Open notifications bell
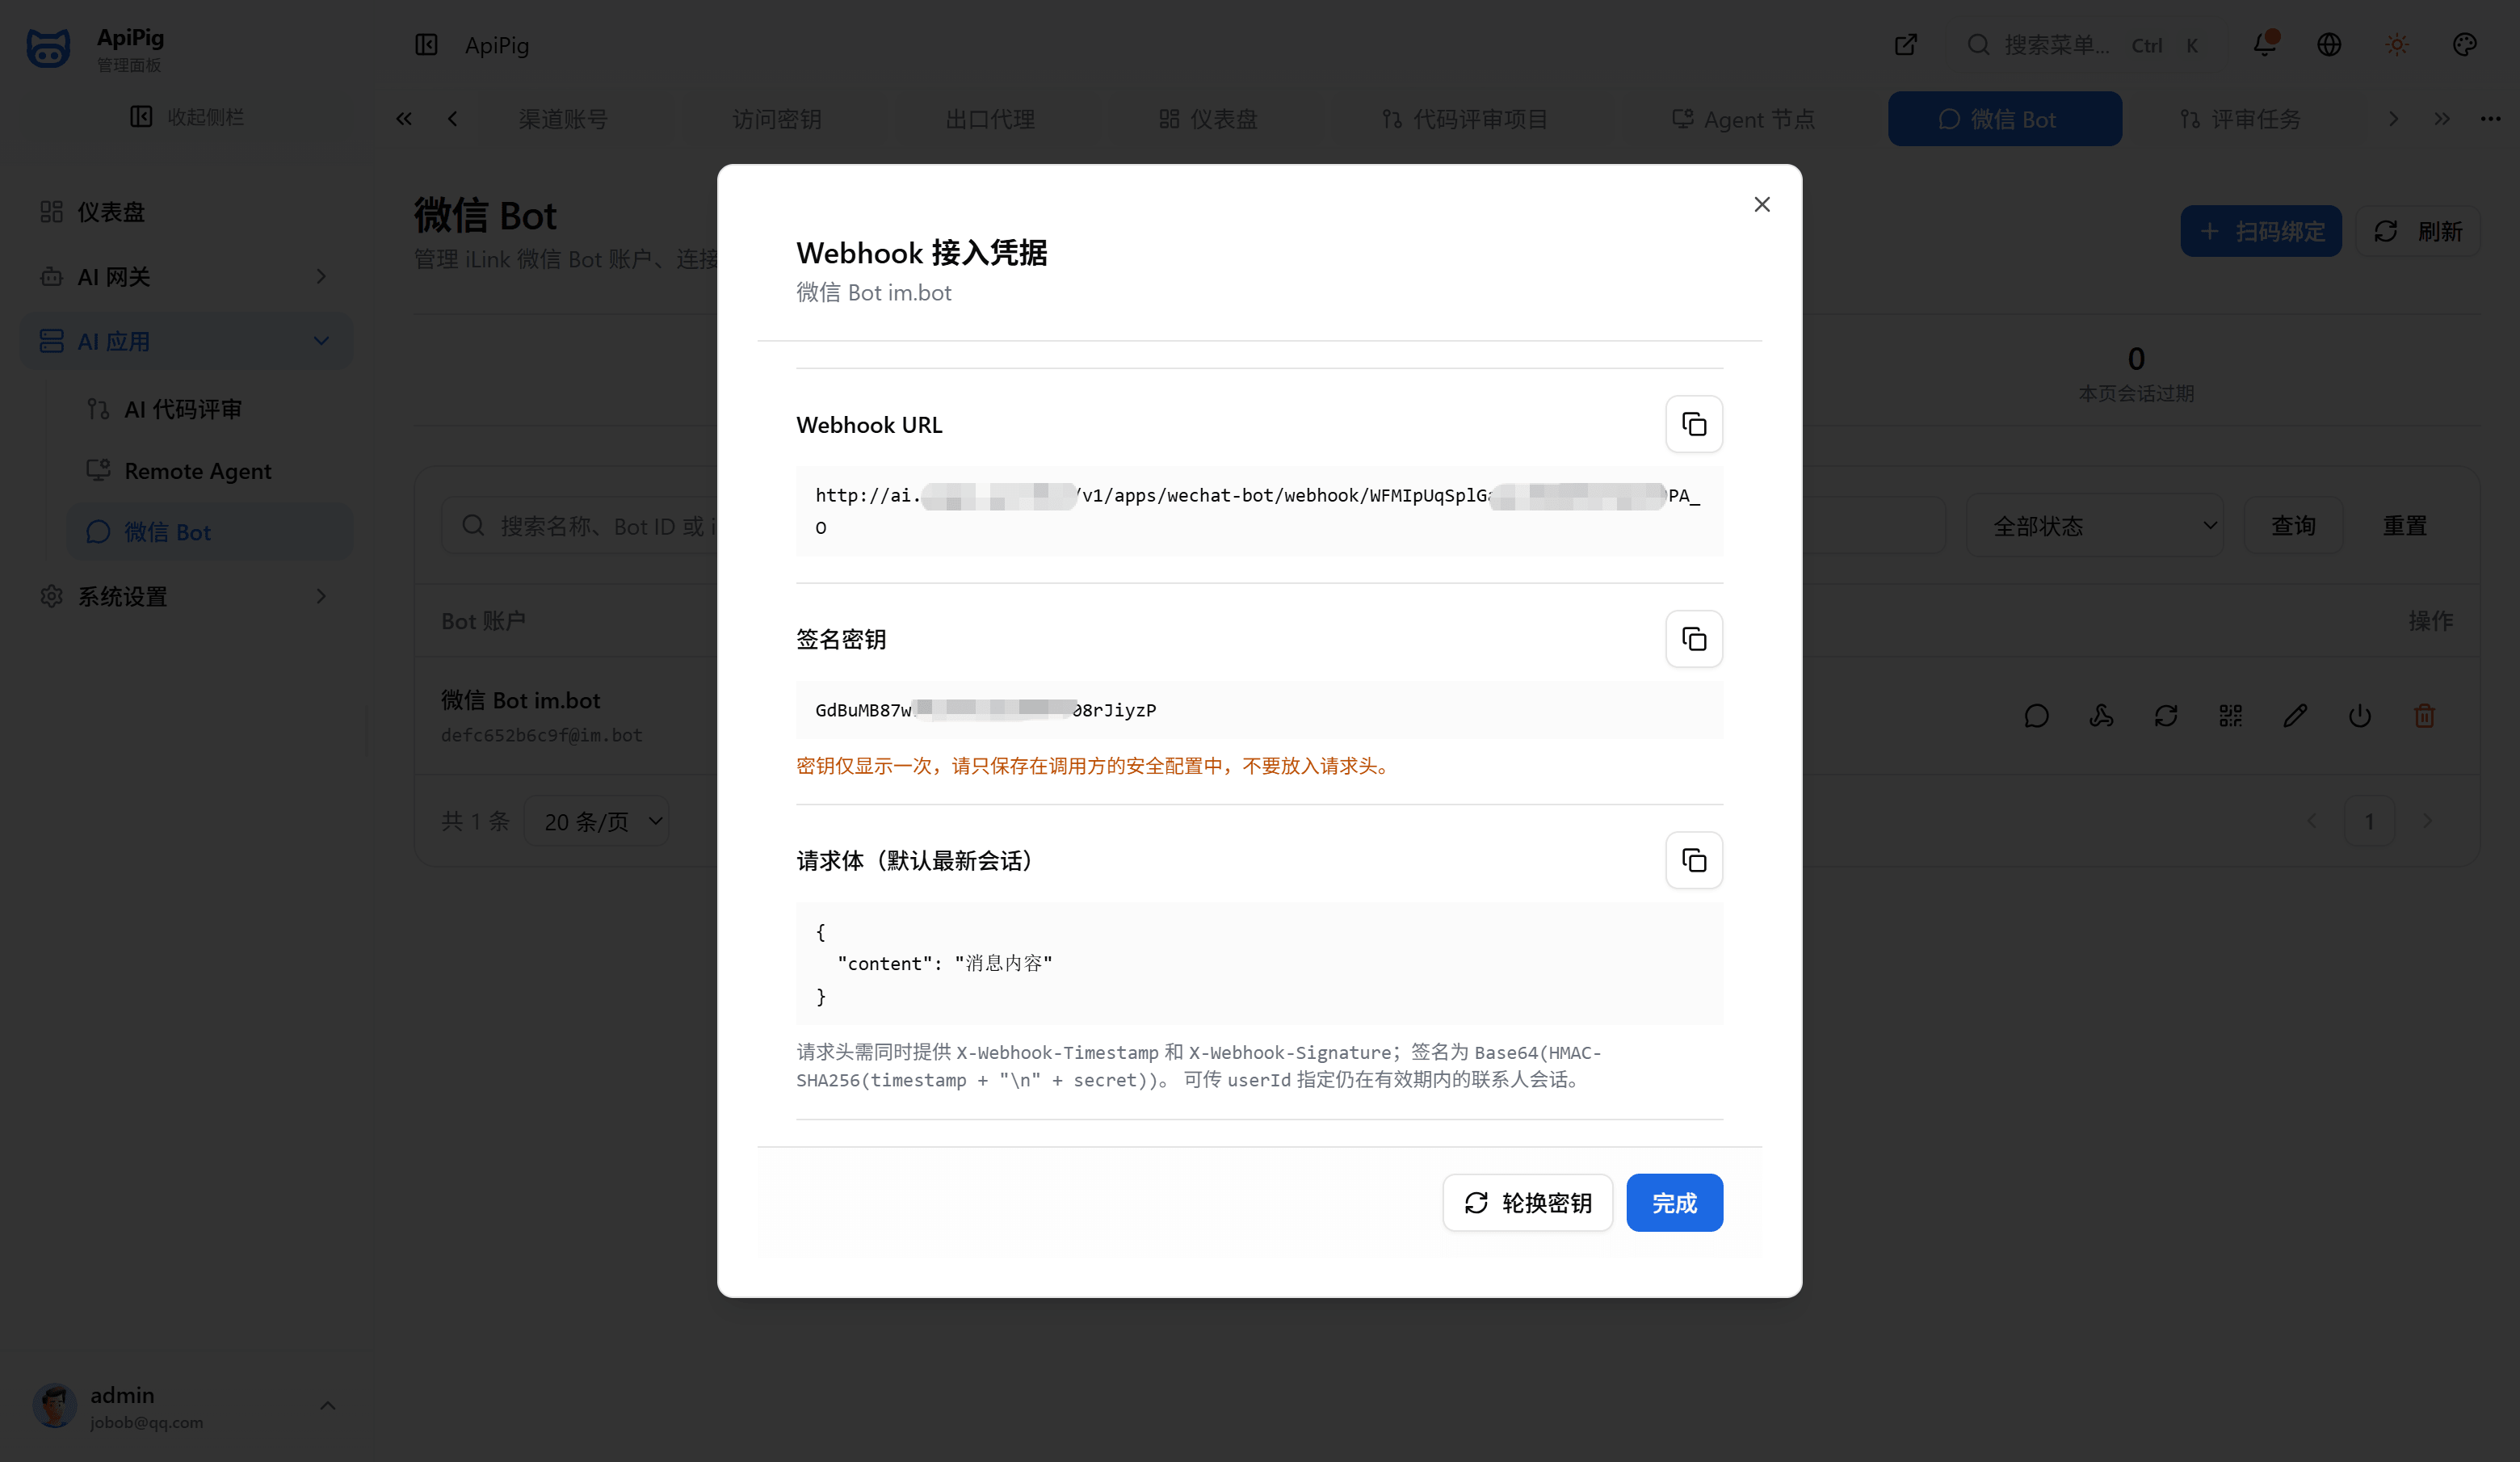This screenshot has width=2520, height=1462. [2264, 45]
